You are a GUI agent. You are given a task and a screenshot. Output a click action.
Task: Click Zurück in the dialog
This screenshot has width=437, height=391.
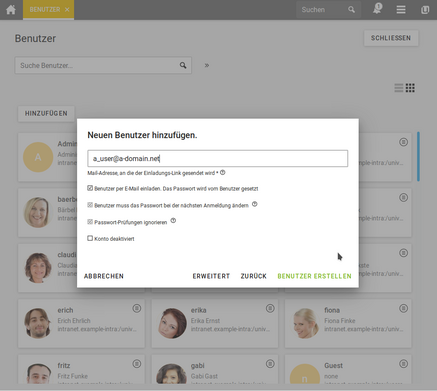pyautogui.click(x=254, y=276)
